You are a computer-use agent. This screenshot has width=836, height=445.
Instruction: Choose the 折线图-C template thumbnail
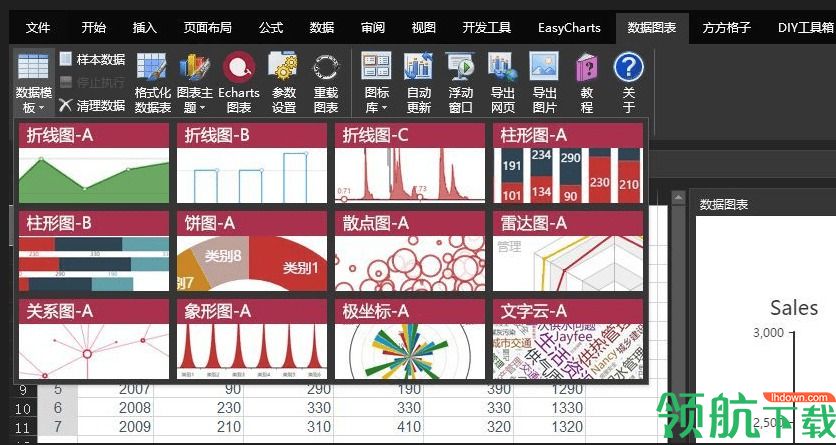(410, 163)
